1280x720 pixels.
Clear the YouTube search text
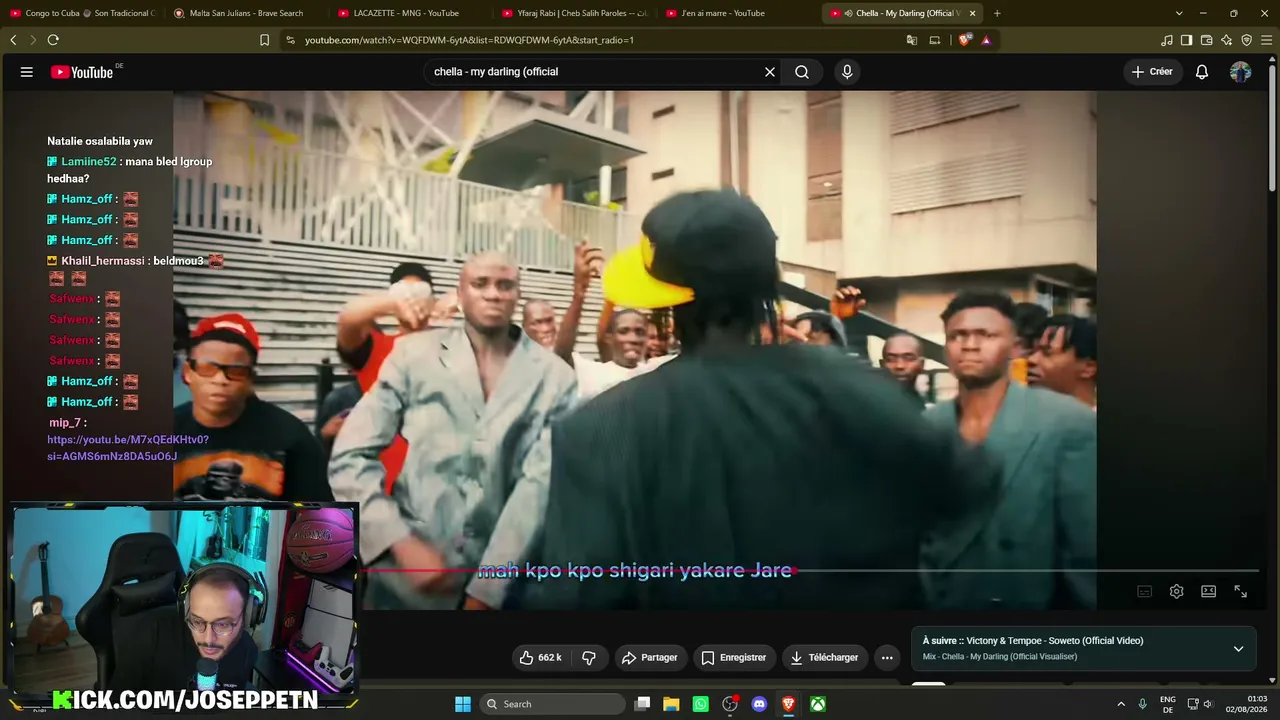tap(770, 72)
